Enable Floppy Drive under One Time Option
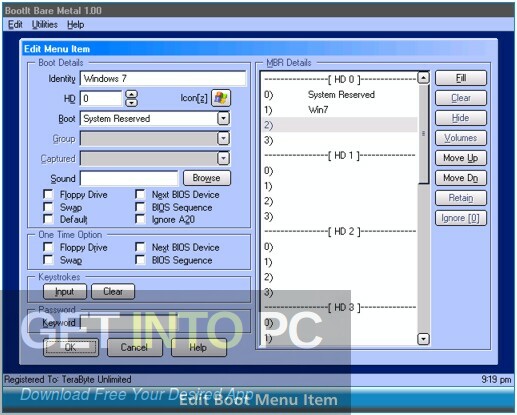 (x=48, y=247)
